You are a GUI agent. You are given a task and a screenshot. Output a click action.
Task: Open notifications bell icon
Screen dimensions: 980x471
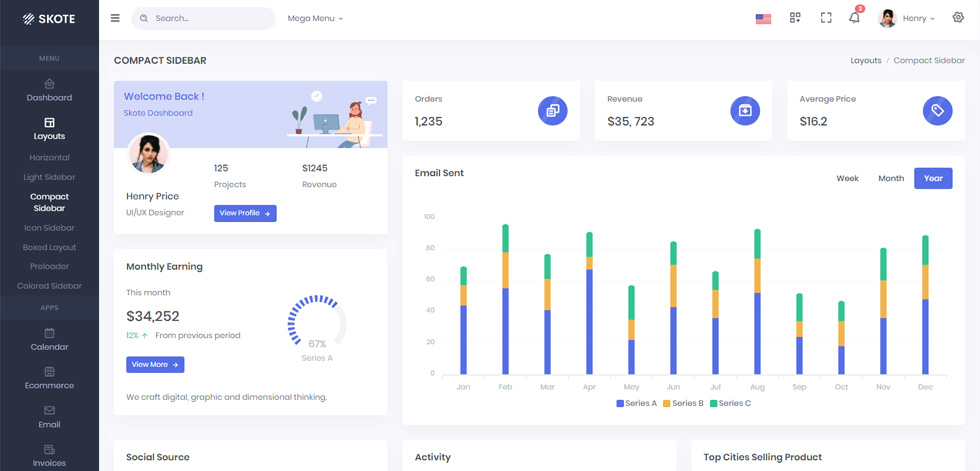(x=854, y=17)
